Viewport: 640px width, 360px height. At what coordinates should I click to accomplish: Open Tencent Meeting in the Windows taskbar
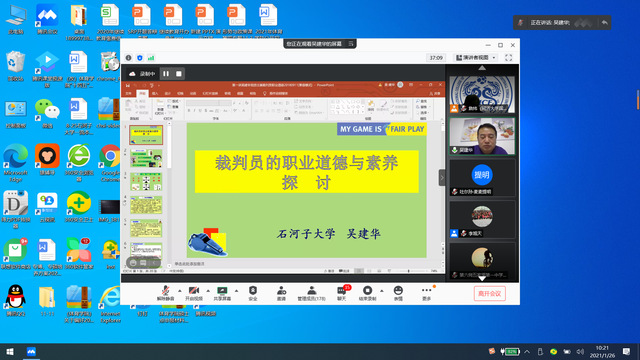[31, 351]
